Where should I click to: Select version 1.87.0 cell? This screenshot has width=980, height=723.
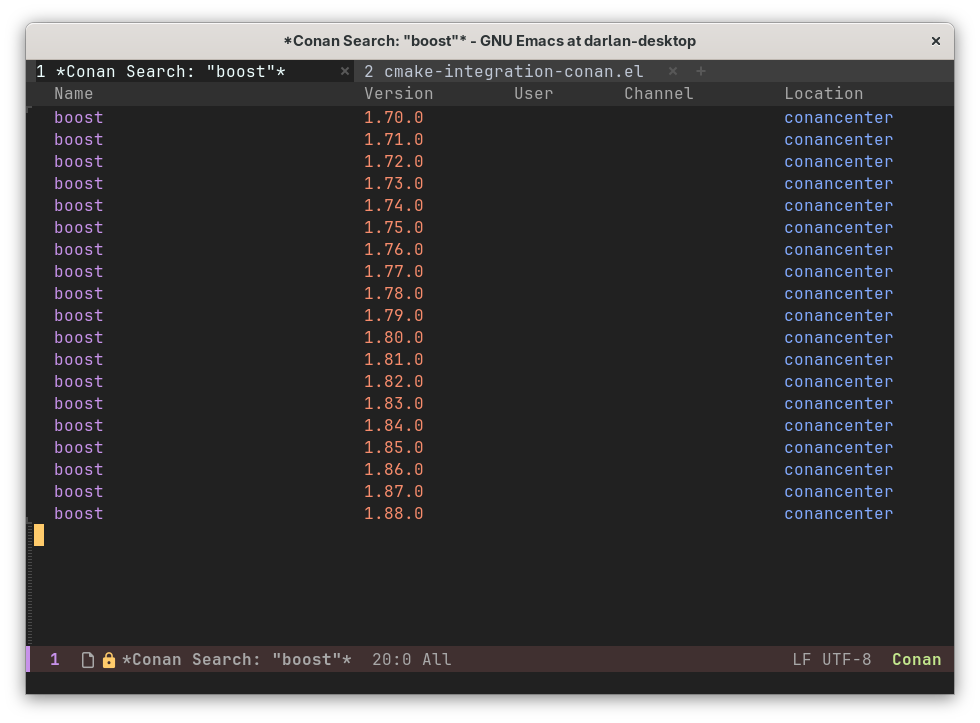point(394,491)
